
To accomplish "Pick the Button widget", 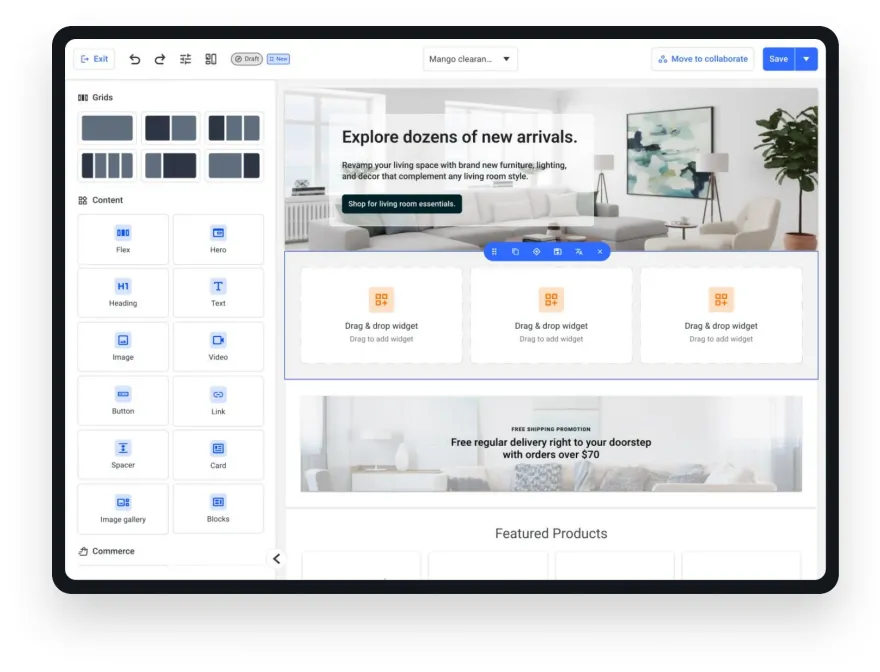I will [123, 401].
